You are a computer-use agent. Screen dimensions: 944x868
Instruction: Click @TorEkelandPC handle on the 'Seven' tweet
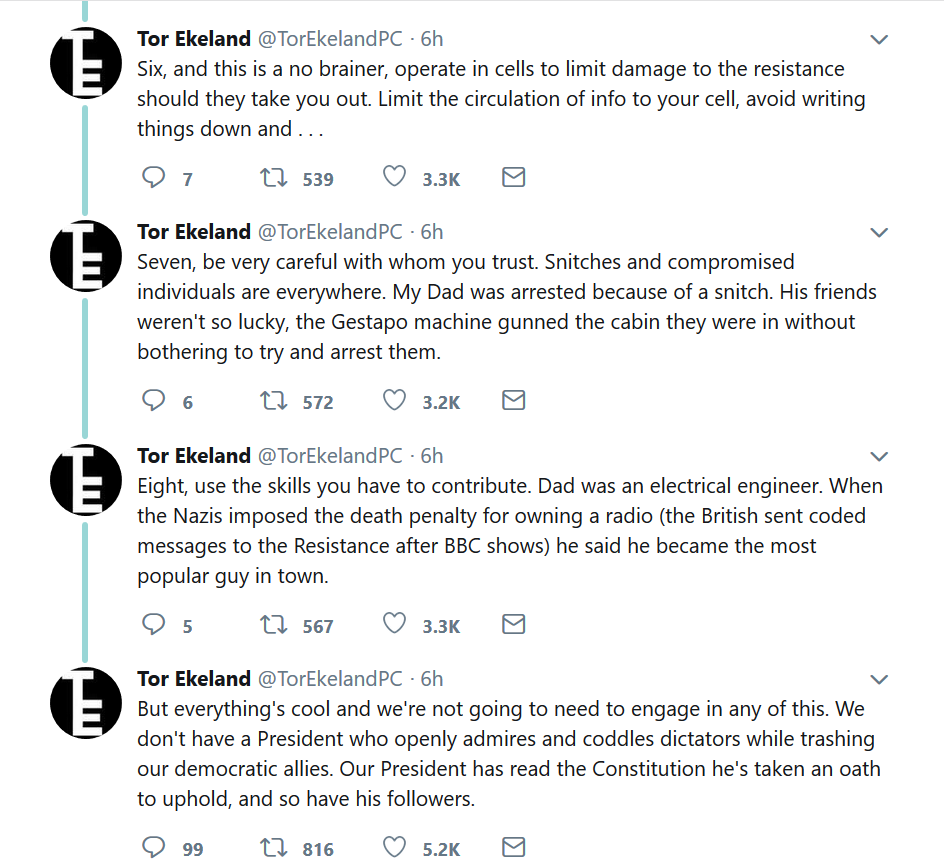pyautogui.click(x=331, y=232)
